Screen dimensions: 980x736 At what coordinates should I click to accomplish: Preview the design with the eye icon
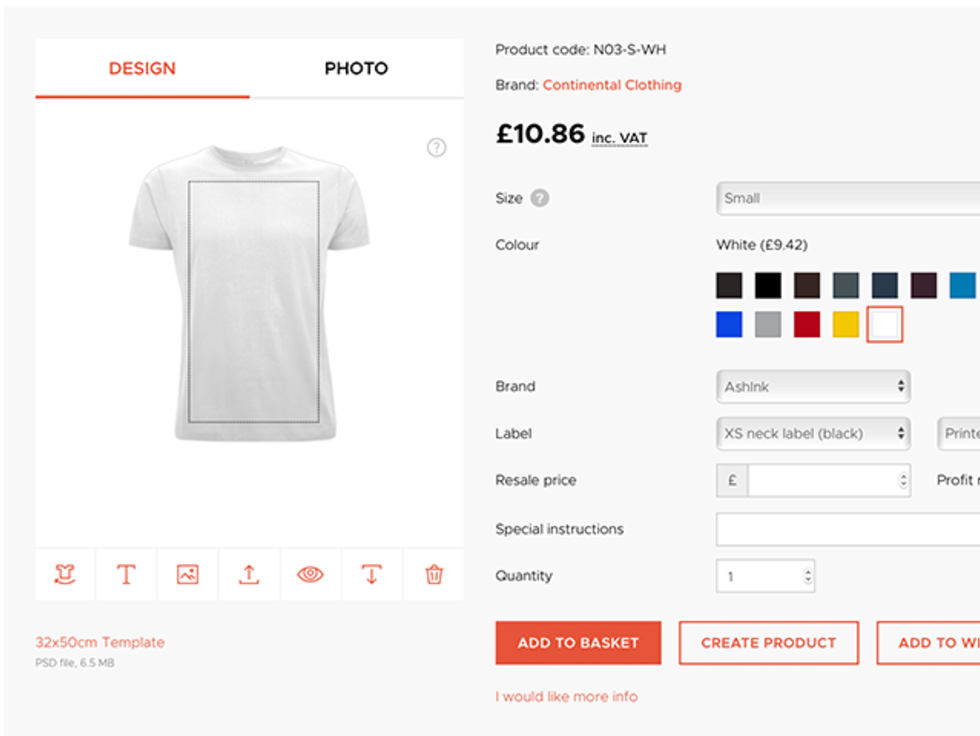[310, 573]
